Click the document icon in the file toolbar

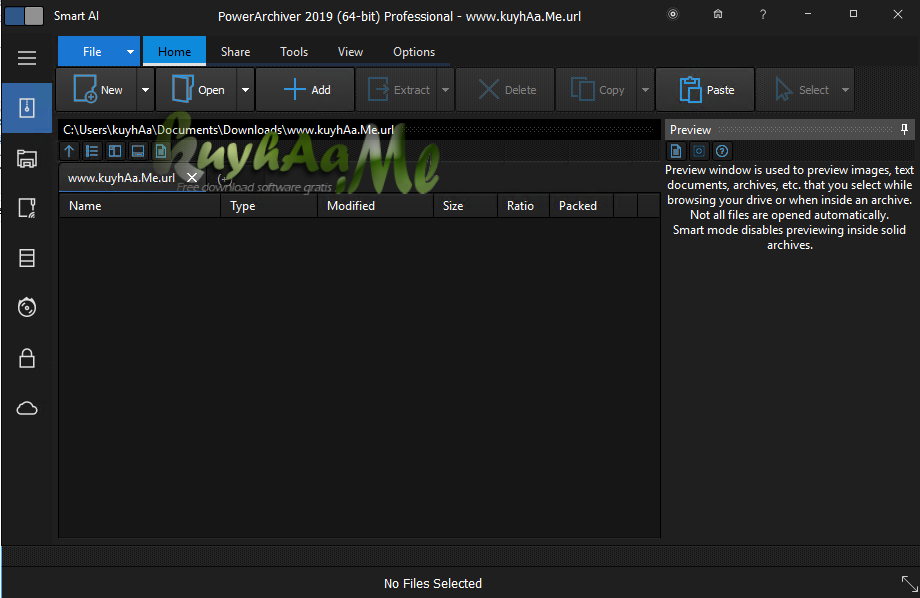[x=161, y=151]
